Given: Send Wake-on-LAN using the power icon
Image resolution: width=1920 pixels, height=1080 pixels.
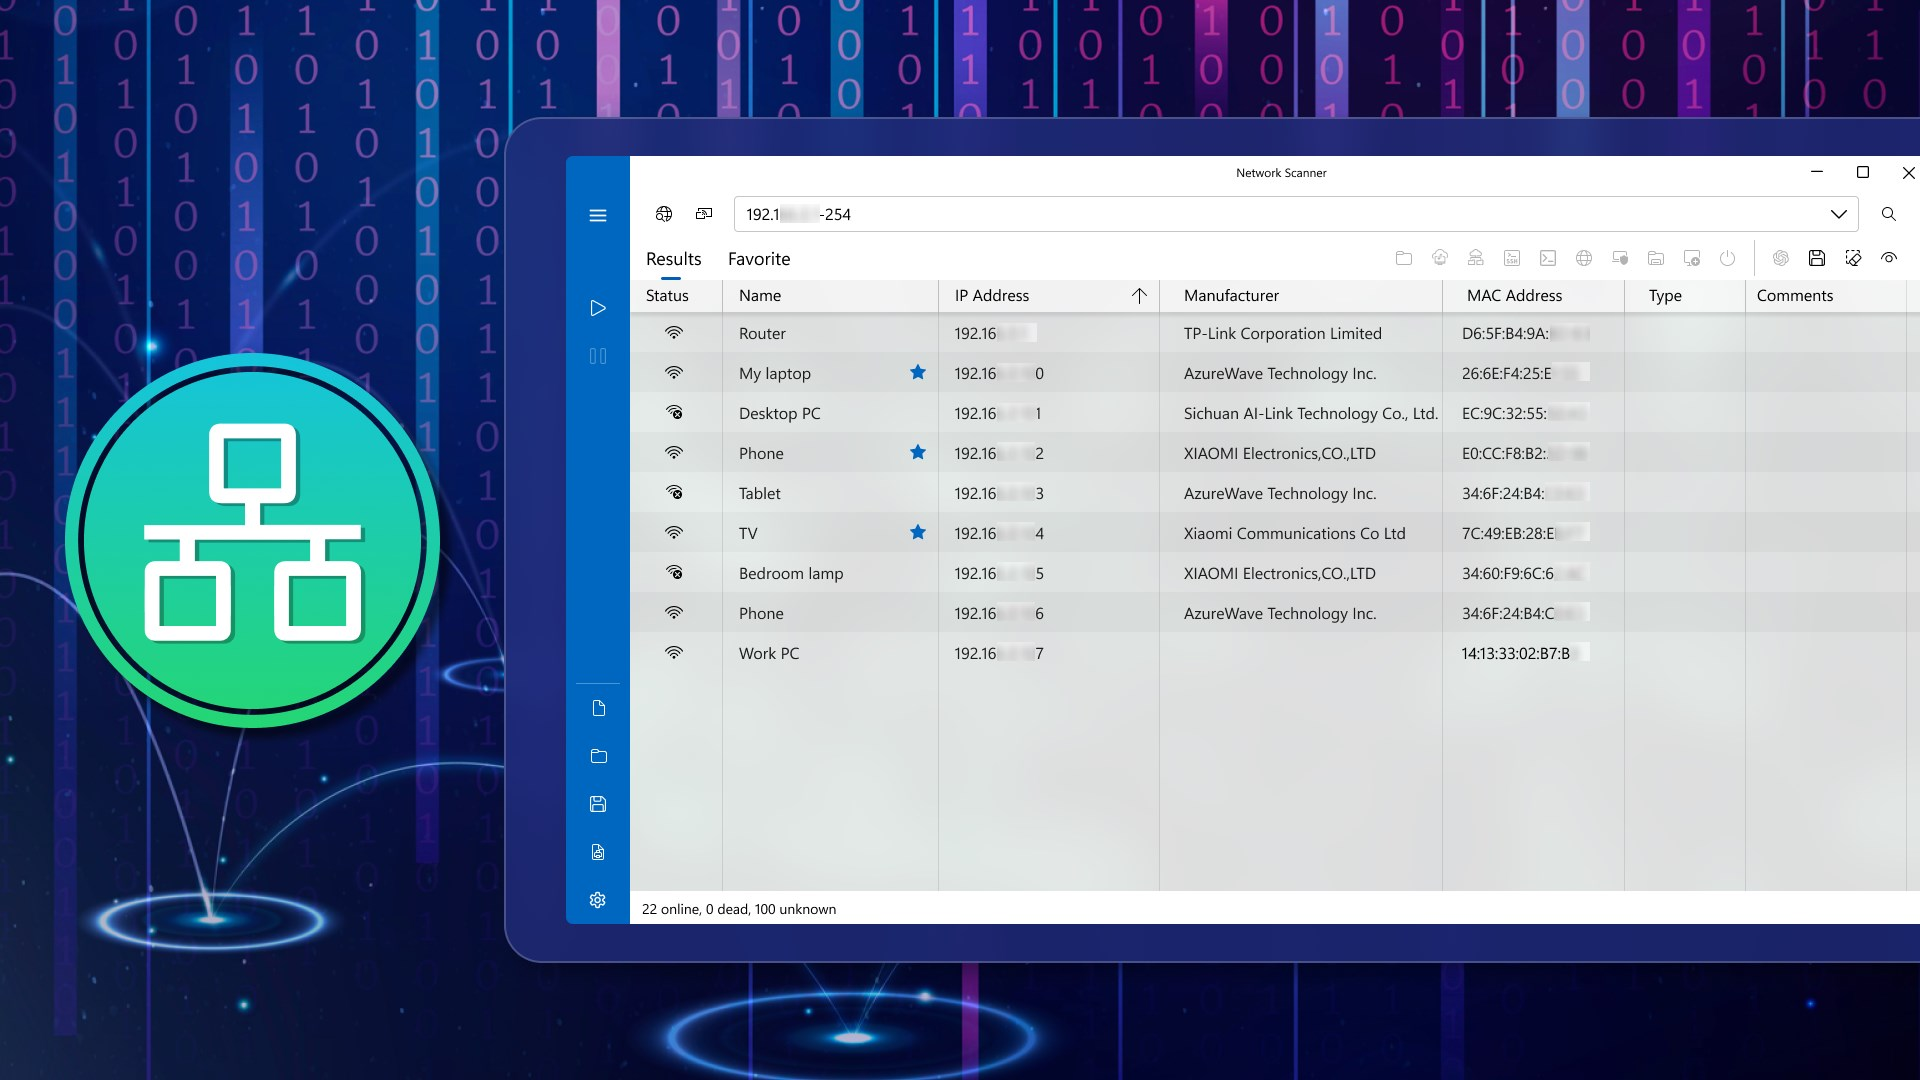Looking at the screenshot, I should coord(1727,258).
